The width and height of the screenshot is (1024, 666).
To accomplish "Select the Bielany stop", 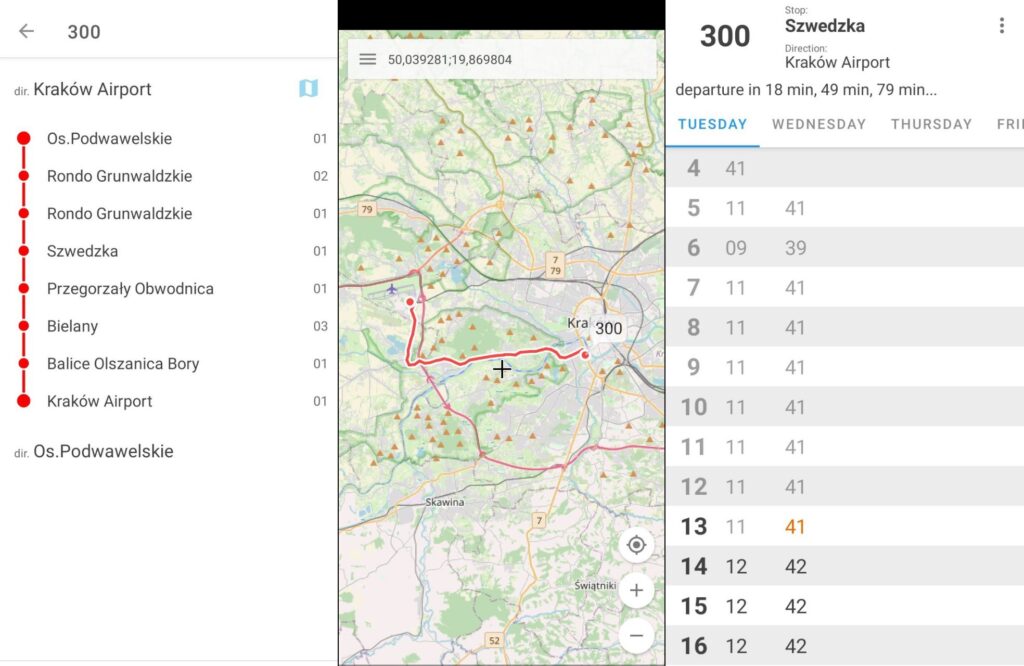I will pyautogui.click(x=72, y=326).
